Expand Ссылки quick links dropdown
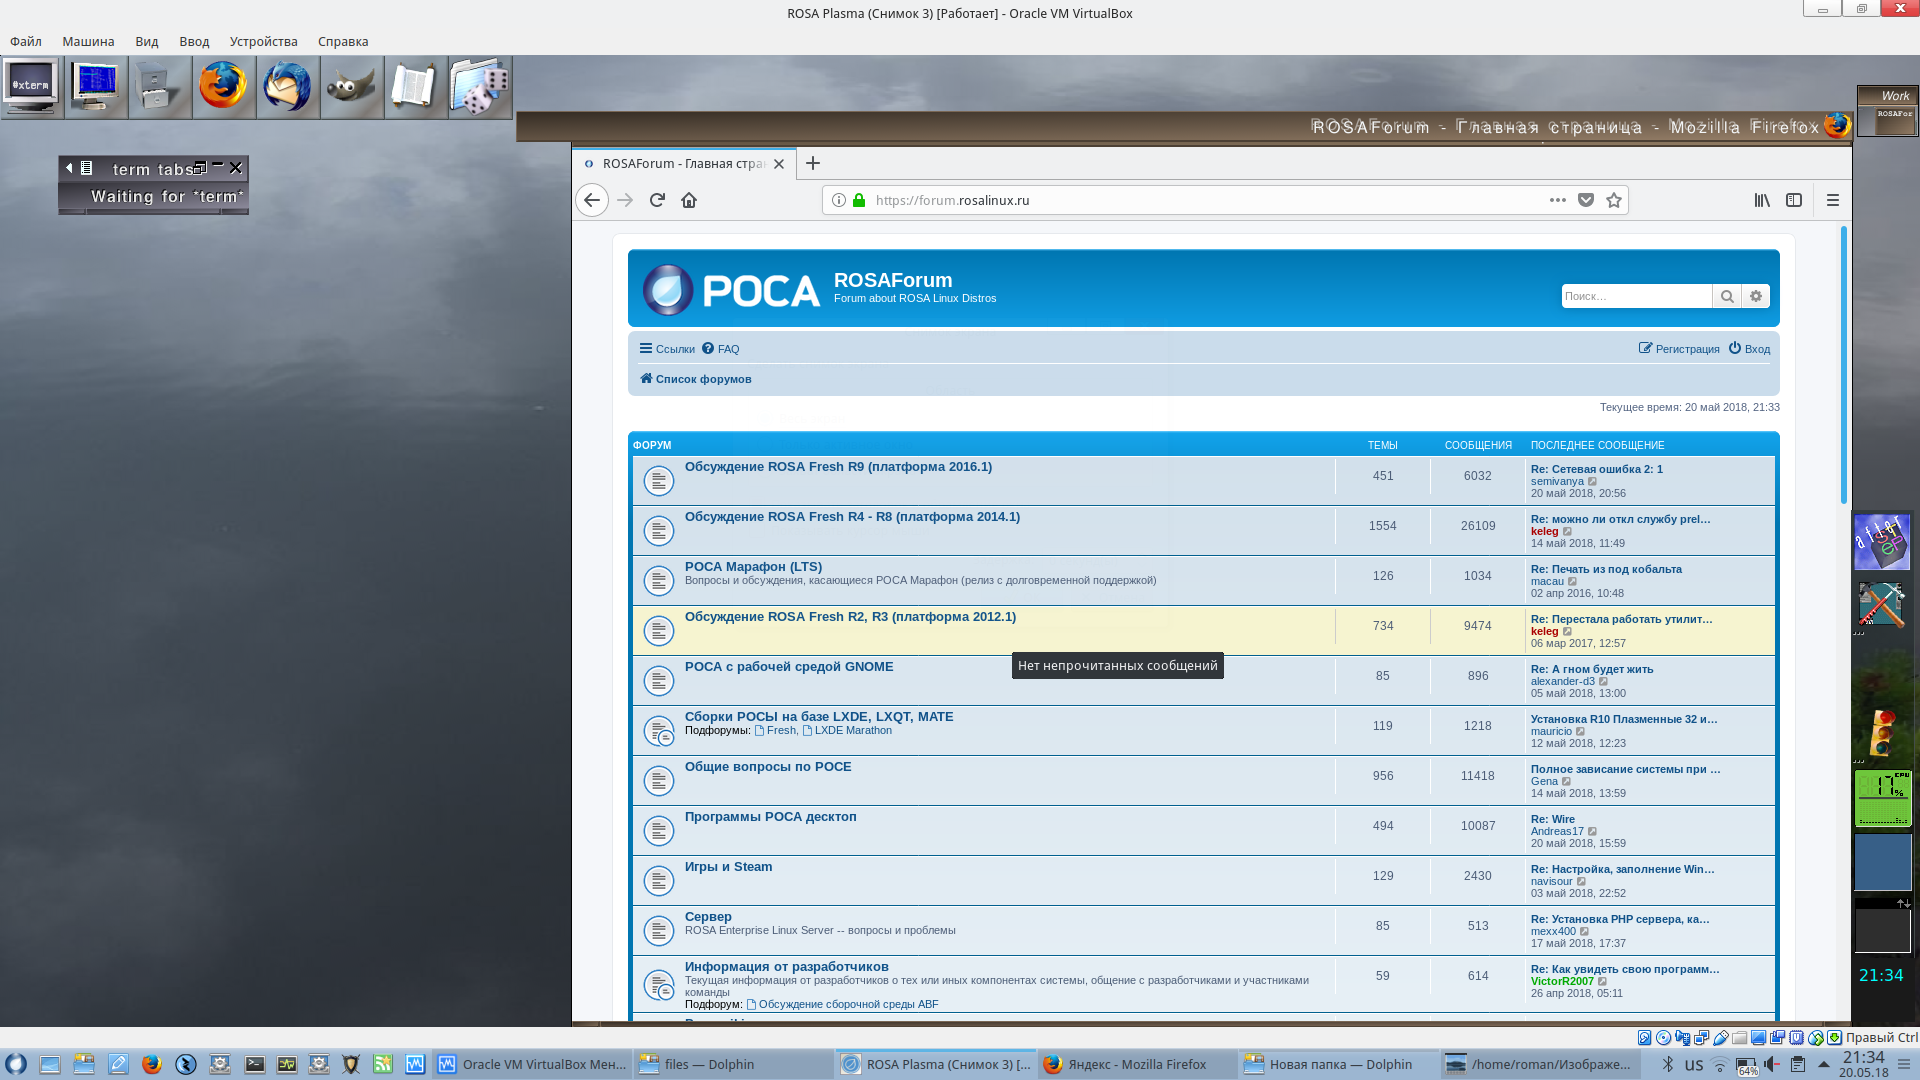This screenshot has width=1920, height=1080. pos(667,349)
